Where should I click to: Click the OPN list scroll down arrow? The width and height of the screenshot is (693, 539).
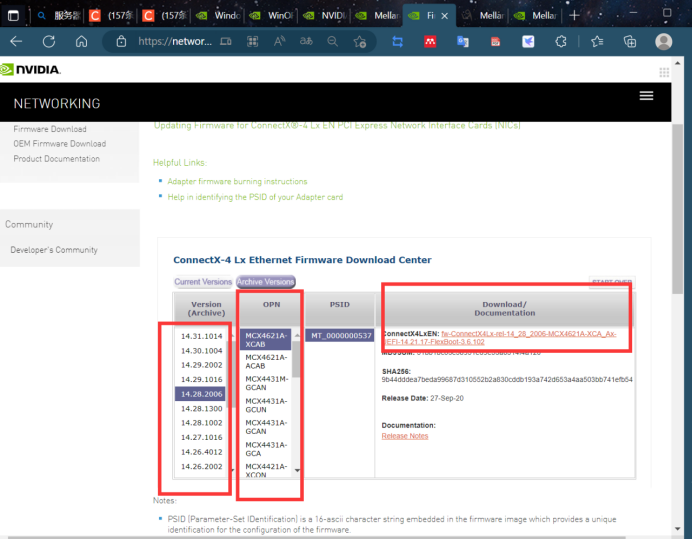pos(297,471)
